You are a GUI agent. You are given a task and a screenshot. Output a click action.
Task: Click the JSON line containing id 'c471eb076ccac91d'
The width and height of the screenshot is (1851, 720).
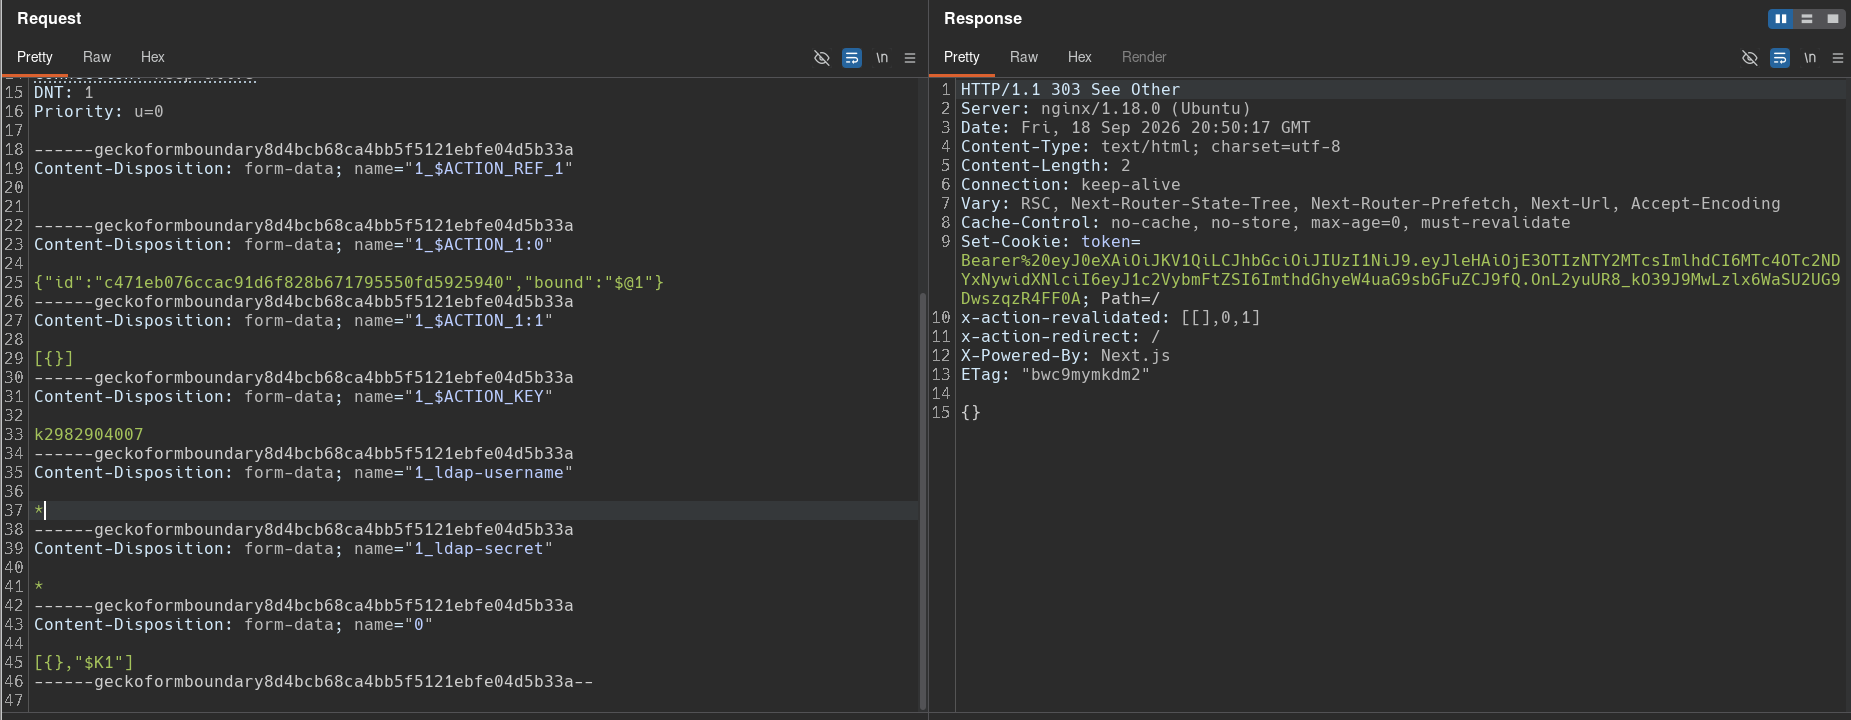tap(349, 283)
